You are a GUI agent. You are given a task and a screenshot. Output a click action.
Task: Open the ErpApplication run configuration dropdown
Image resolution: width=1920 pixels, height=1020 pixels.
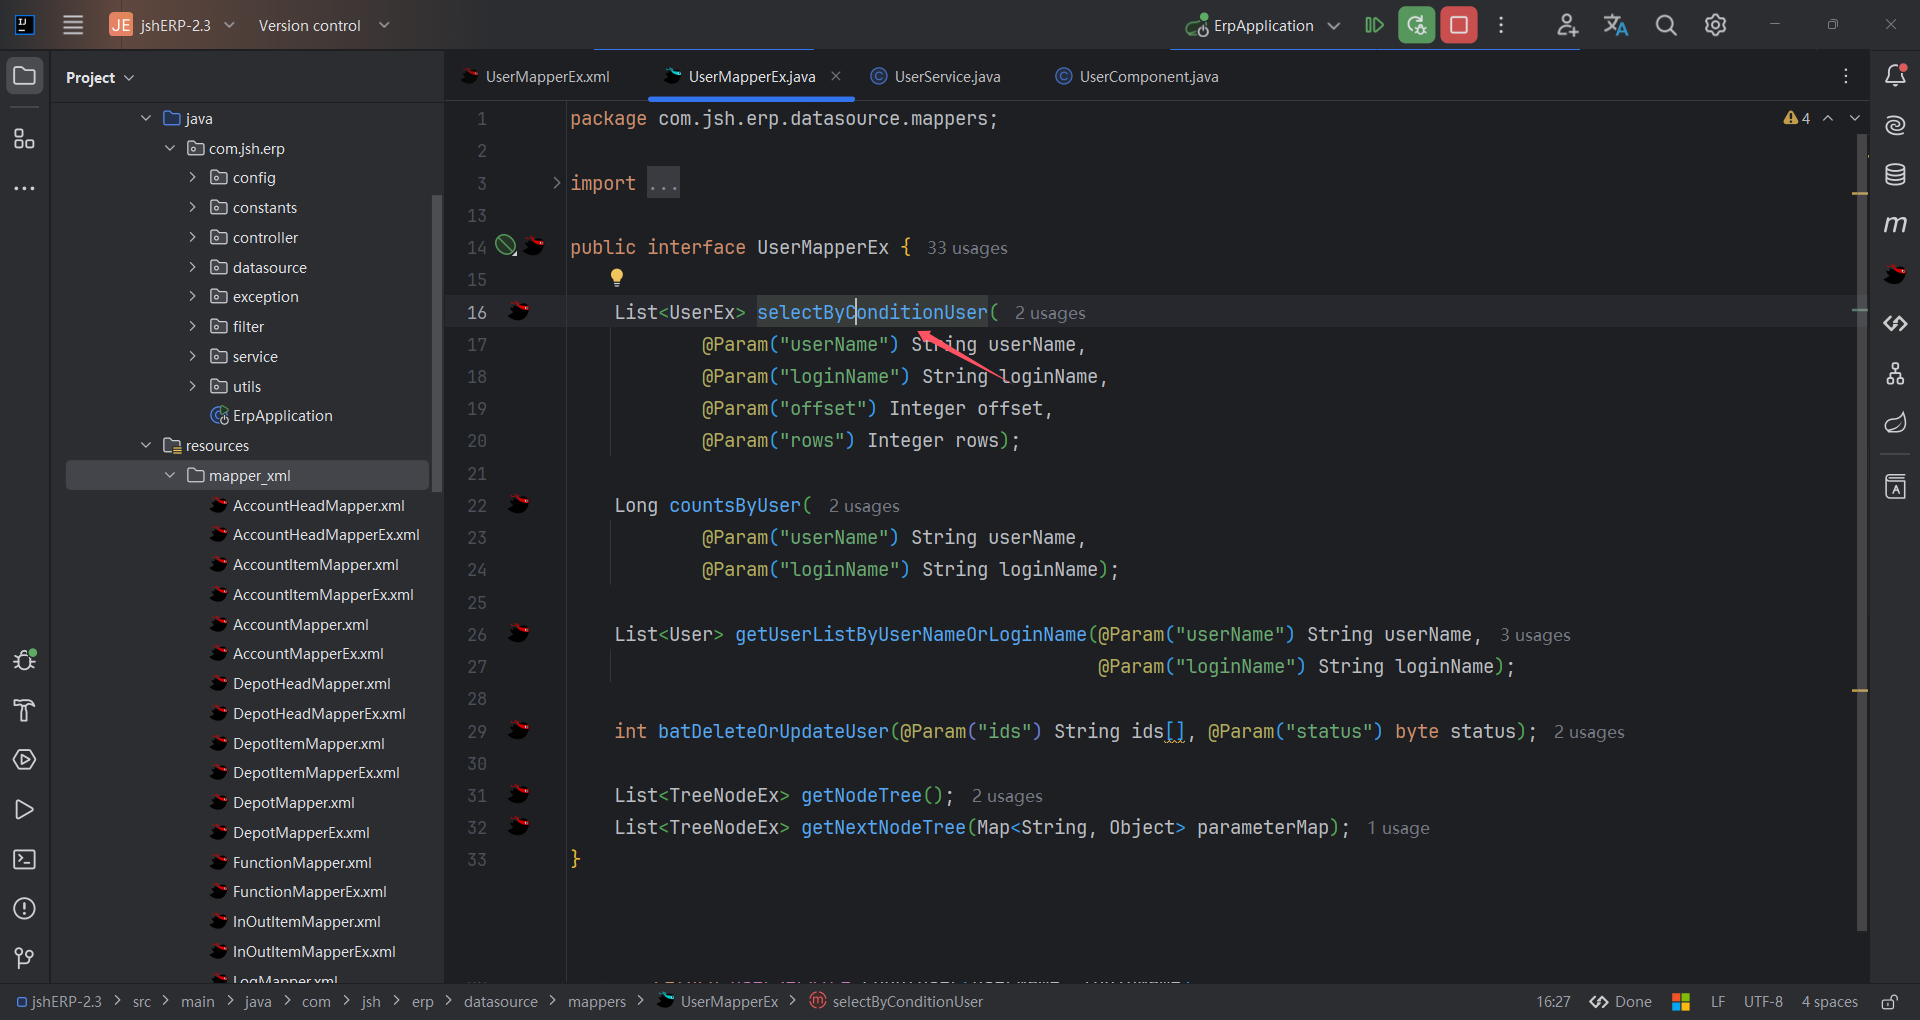coord(1264,25)
